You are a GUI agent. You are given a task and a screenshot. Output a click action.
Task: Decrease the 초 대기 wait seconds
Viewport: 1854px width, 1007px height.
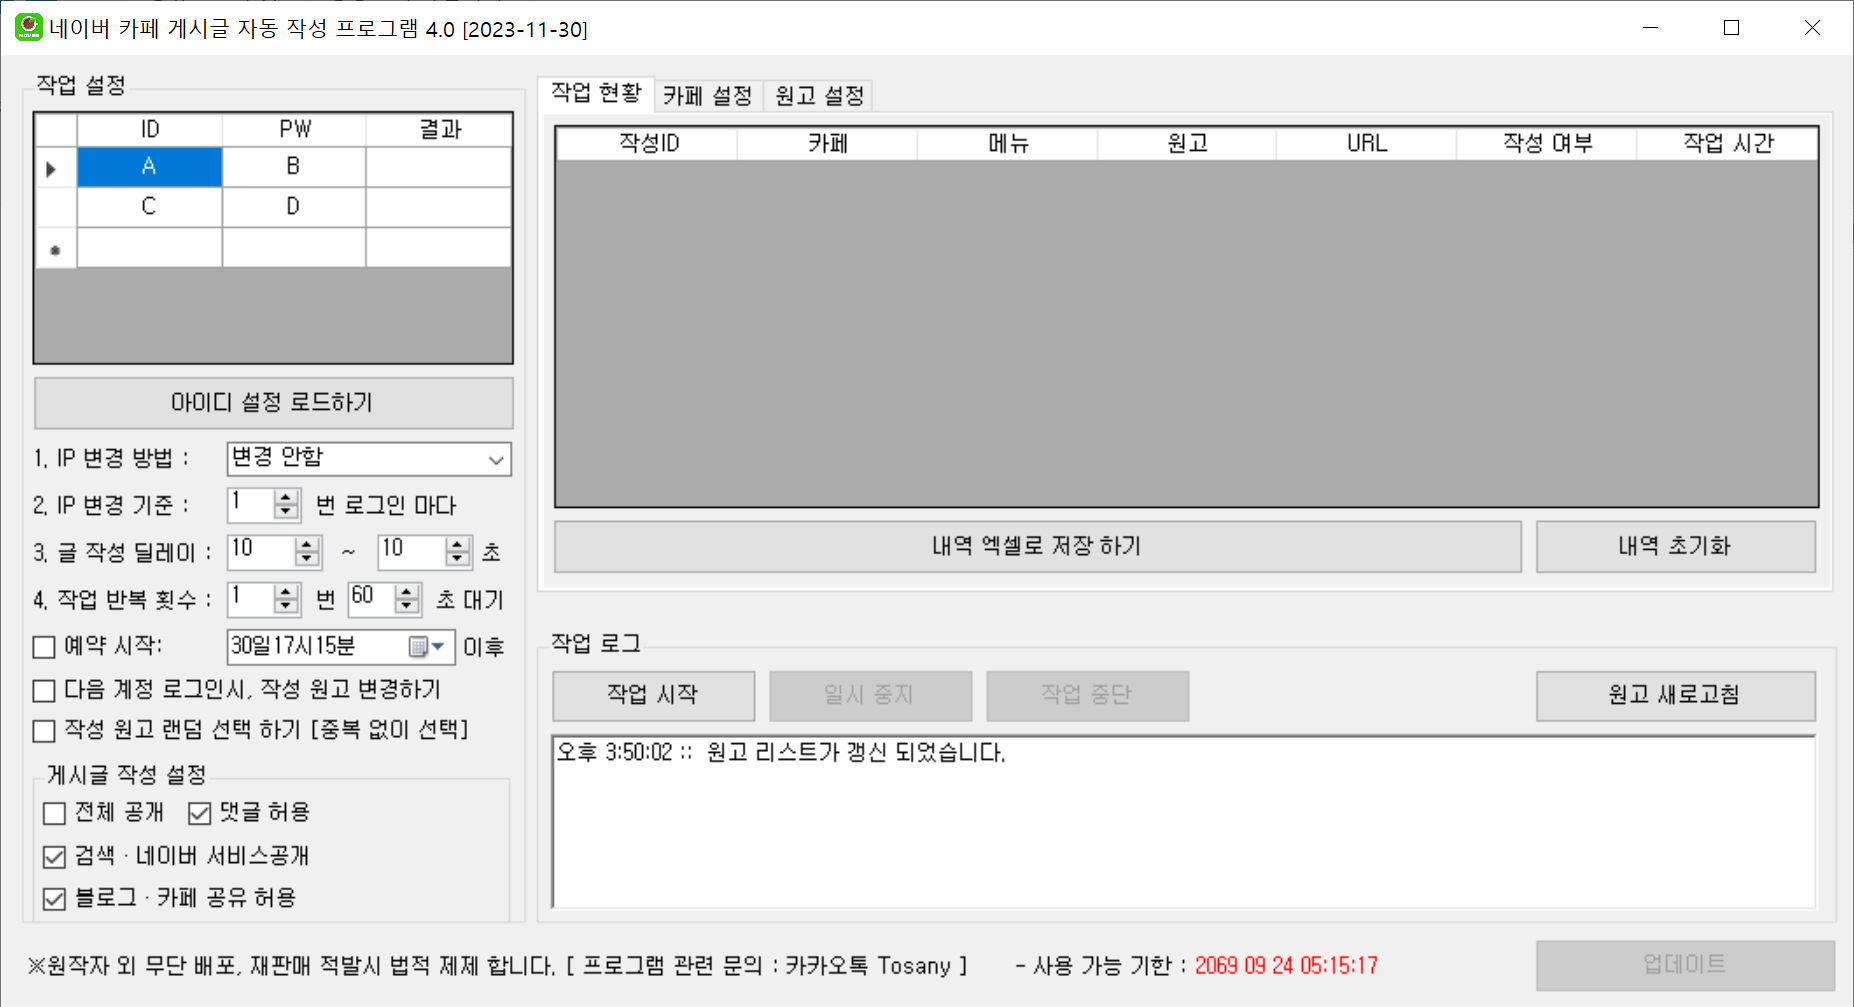407,607
